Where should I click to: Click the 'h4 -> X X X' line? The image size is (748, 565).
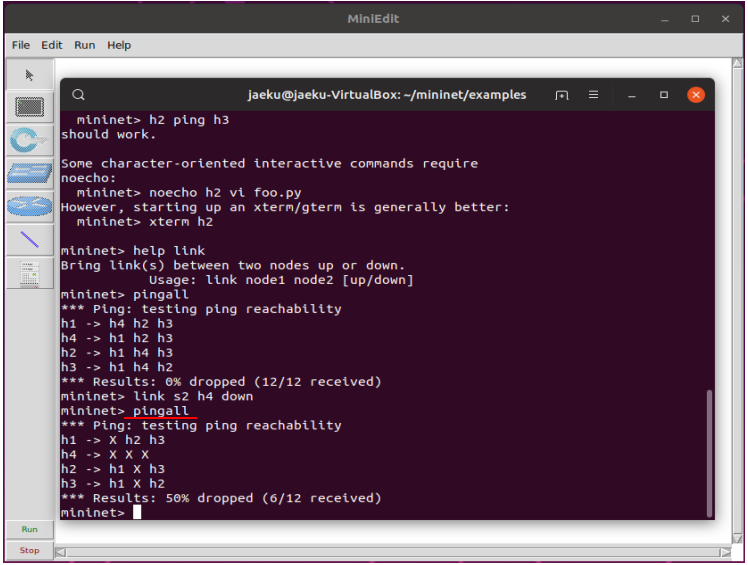tap(105, 455)
